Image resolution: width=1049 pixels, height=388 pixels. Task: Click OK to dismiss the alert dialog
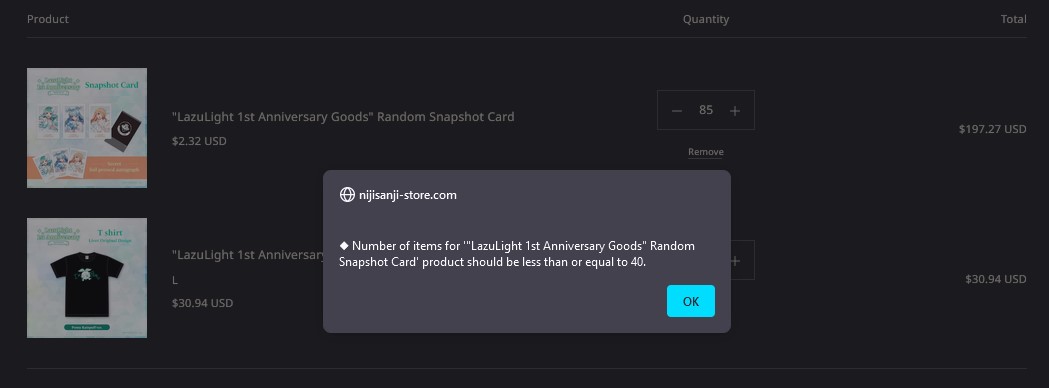(x=690, y=301)
